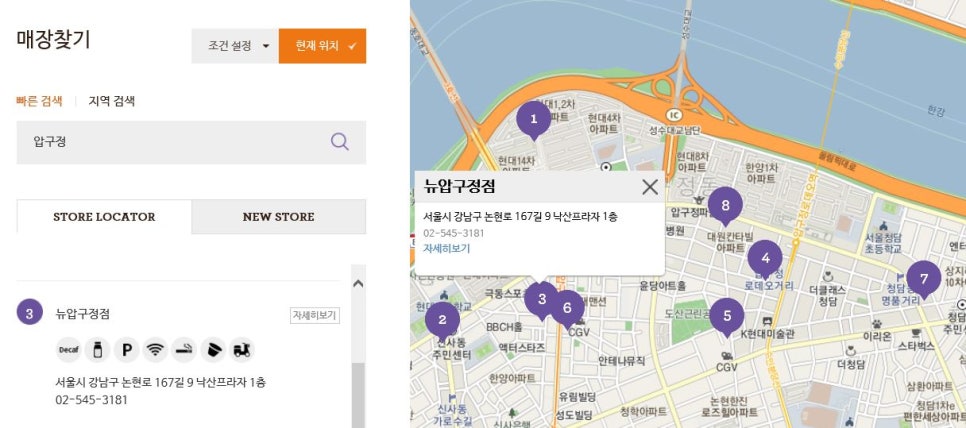Click 성수대교남단 label on the map
The height and width of the screenshot is (428, 966).
tap(675, 131)
